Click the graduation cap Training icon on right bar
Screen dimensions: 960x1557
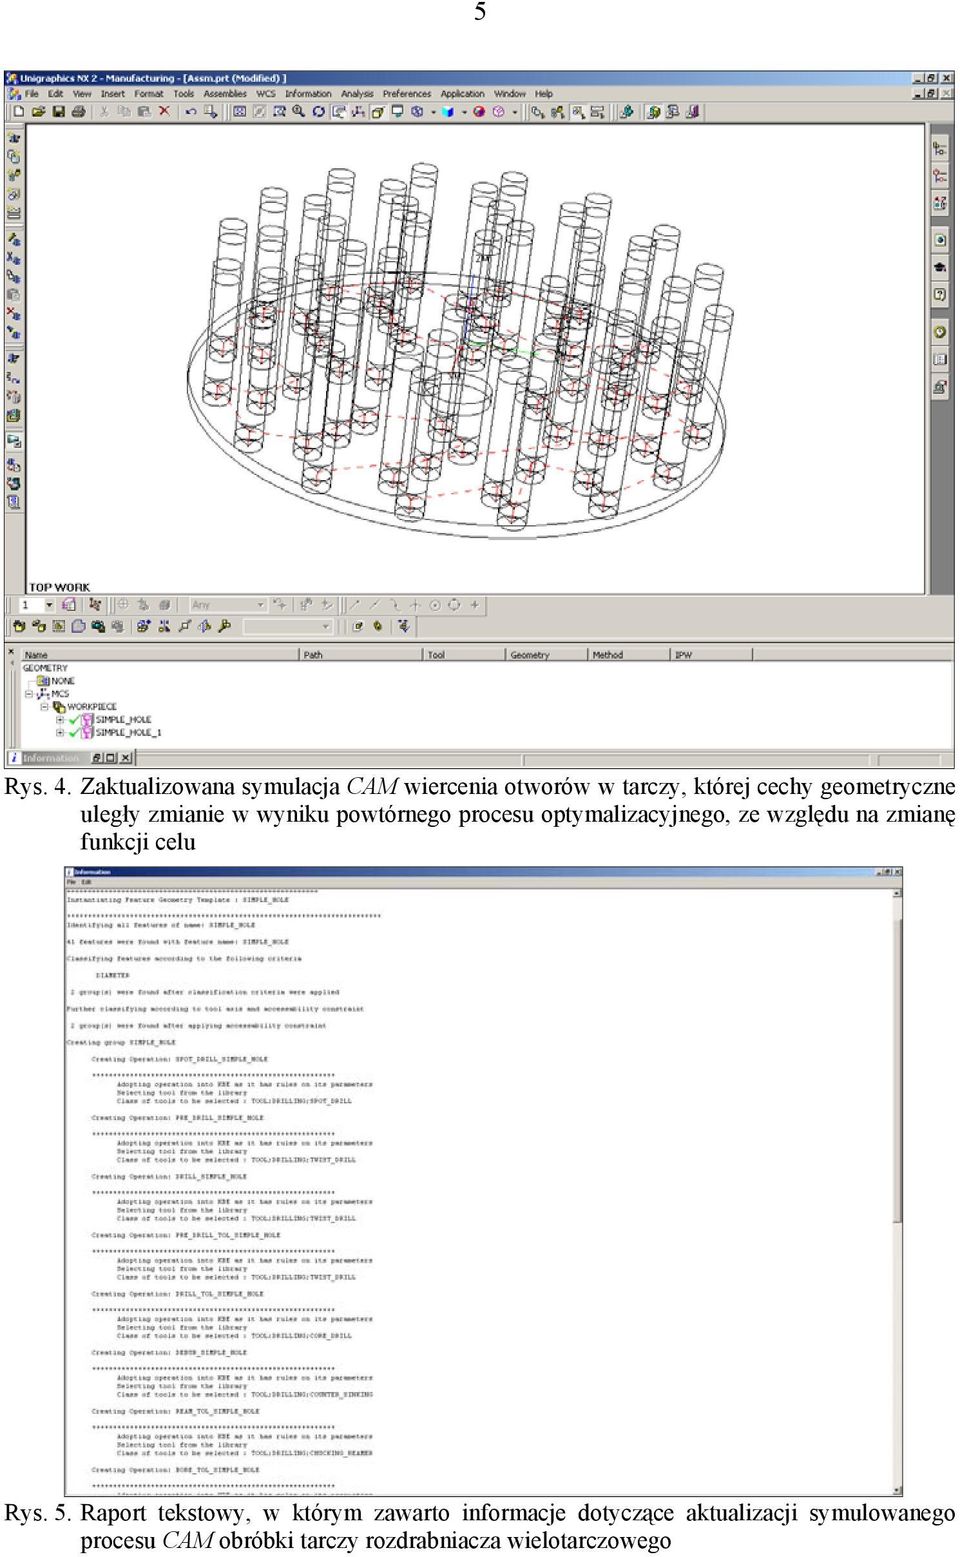940,268
